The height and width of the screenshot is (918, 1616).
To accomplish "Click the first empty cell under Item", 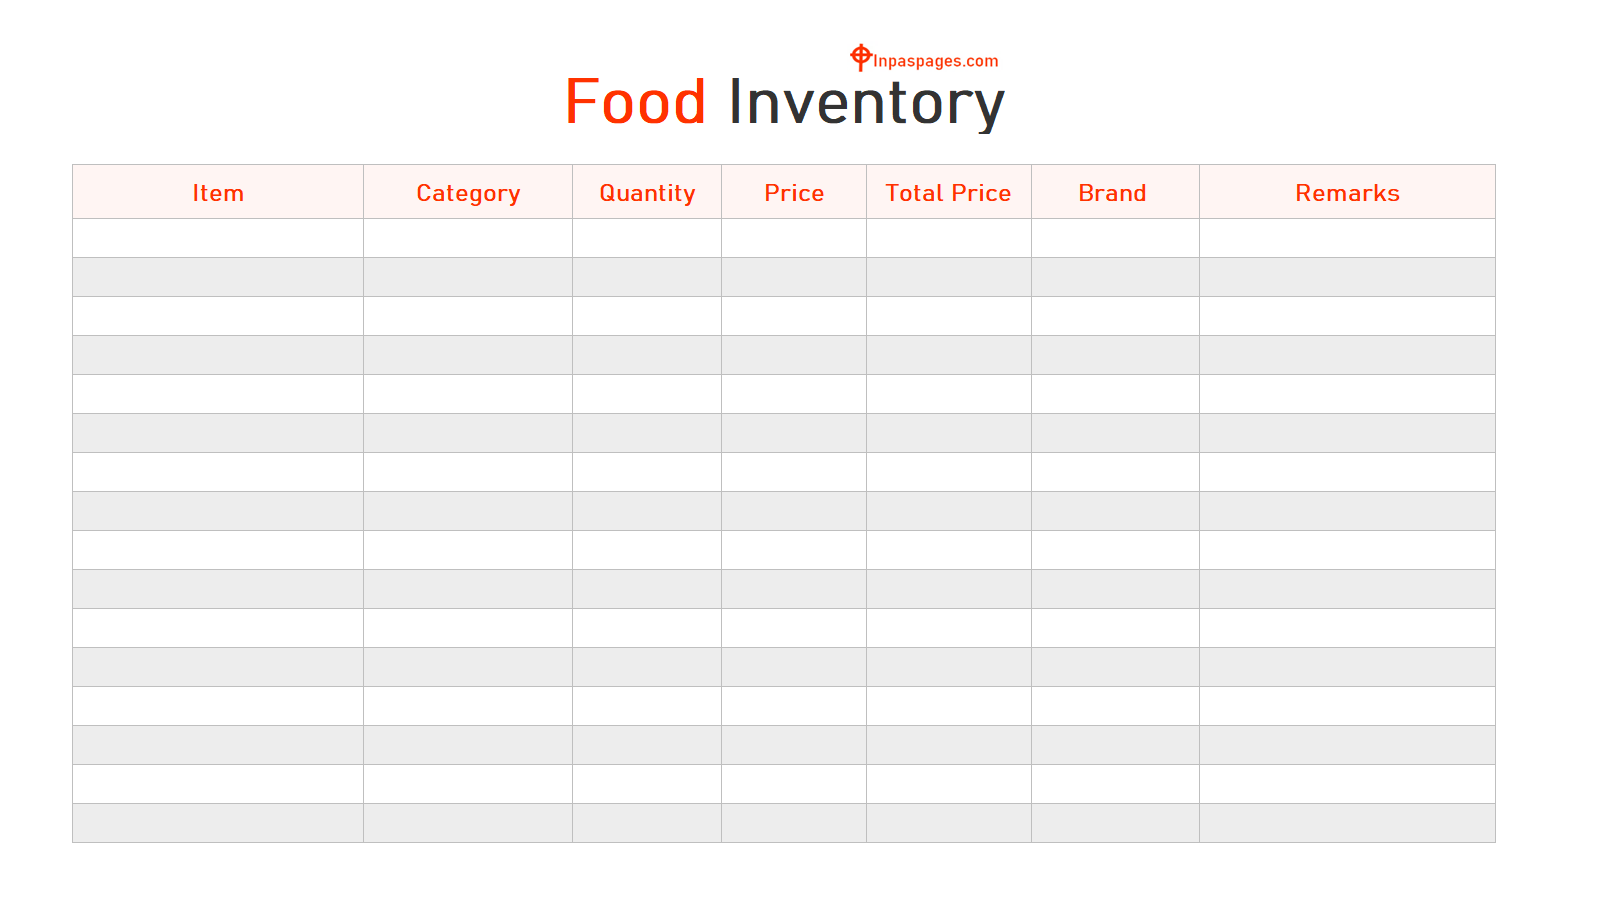I will point(218,238).
